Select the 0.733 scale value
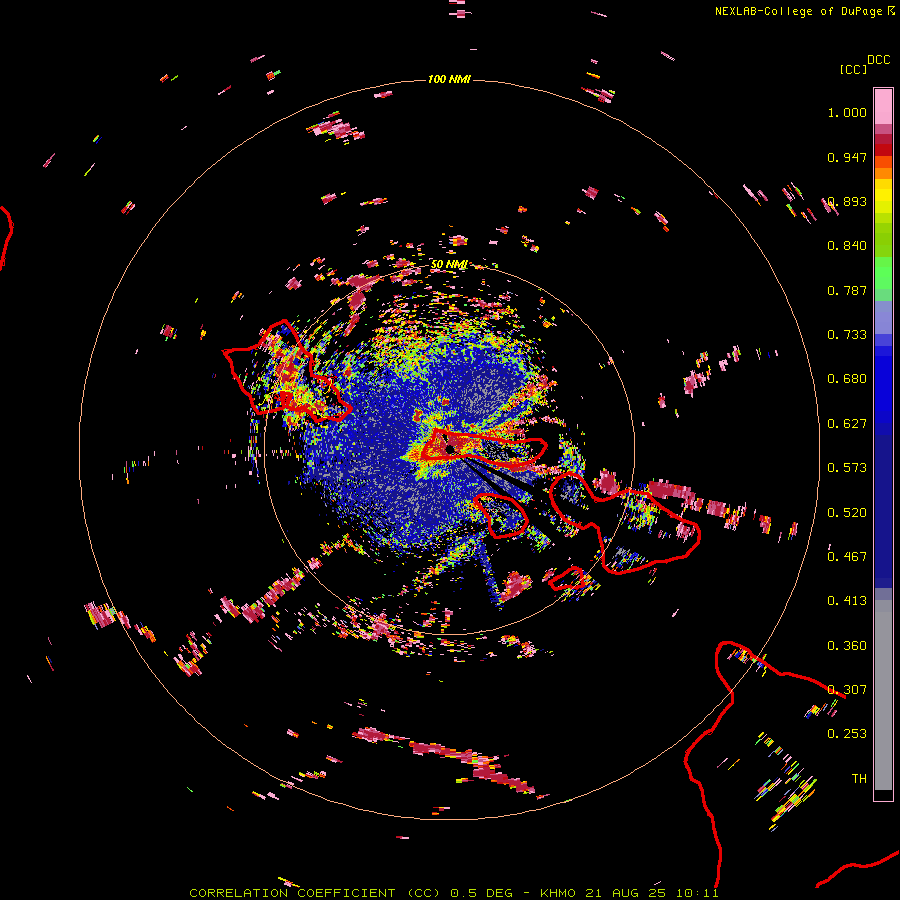This screenshot has width=900, height=900. point(847,335)
